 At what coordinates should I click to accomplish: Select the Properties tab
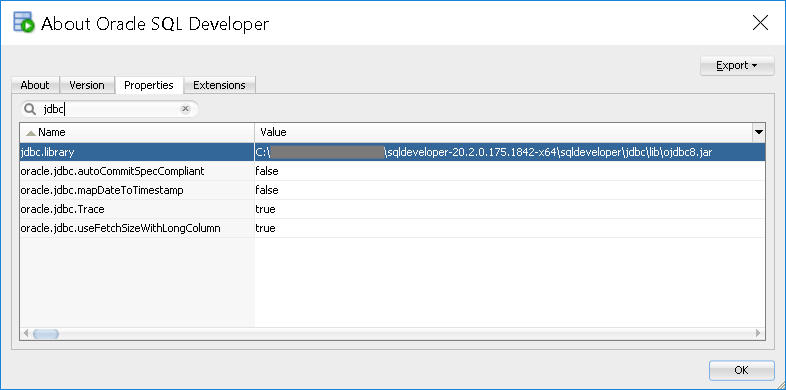point(149,85)
